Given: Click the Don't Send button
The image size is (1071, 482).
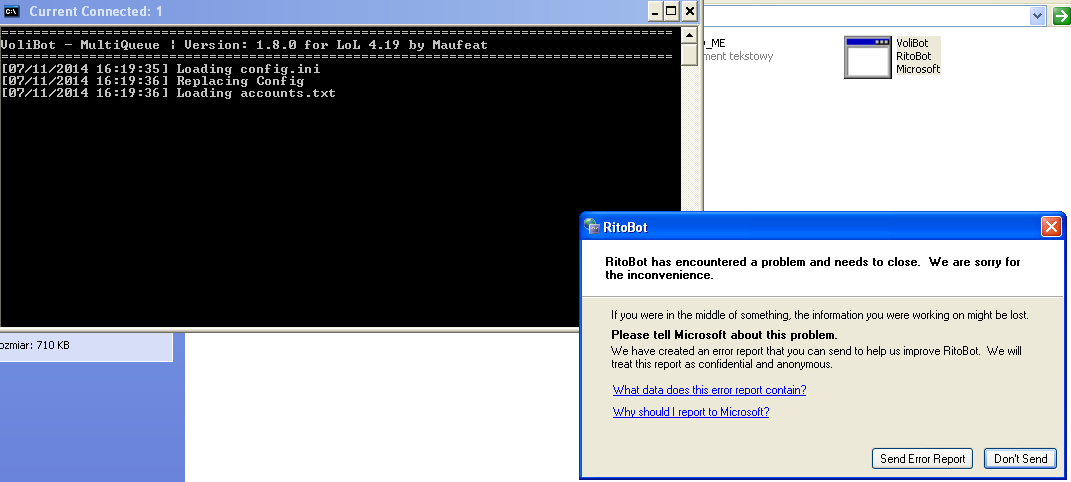Looking at the screenshot, I should coord(1020,459).
